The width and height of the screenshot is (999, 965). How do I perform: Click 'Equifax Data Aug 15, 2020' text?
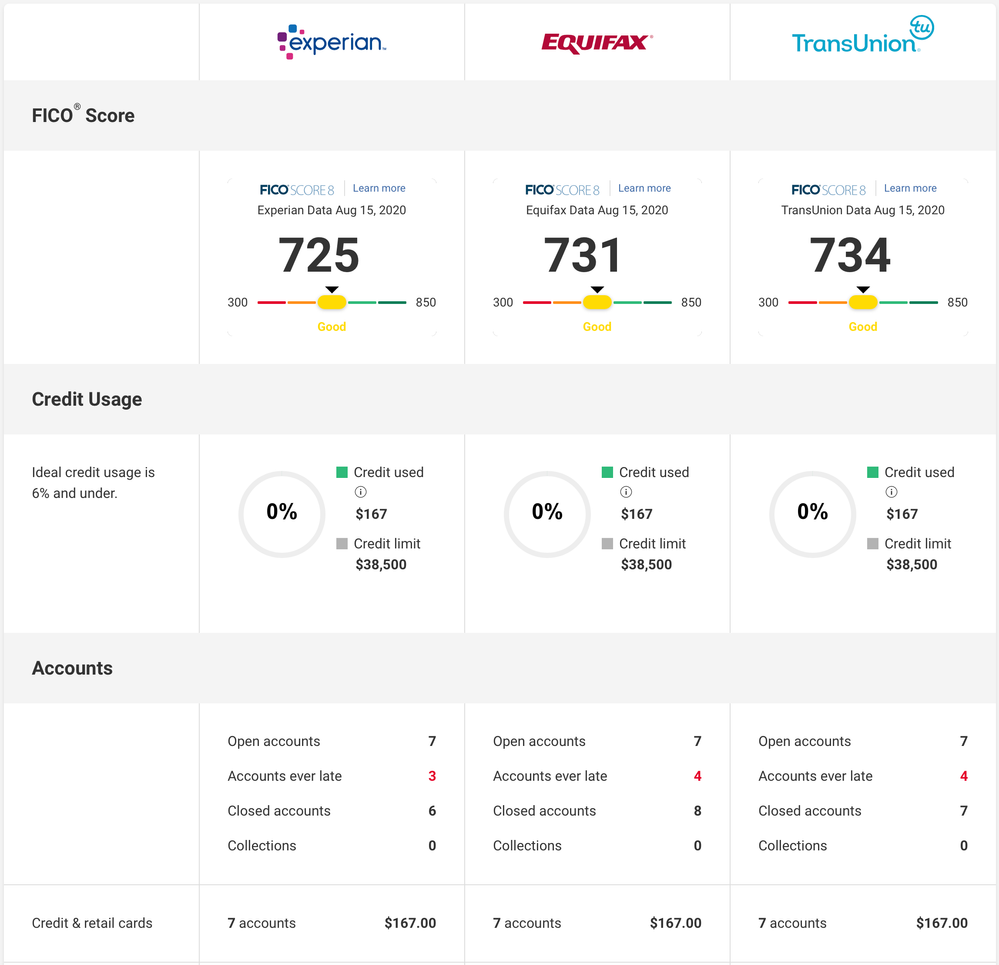pyautogui.click(x=597, y=210)
